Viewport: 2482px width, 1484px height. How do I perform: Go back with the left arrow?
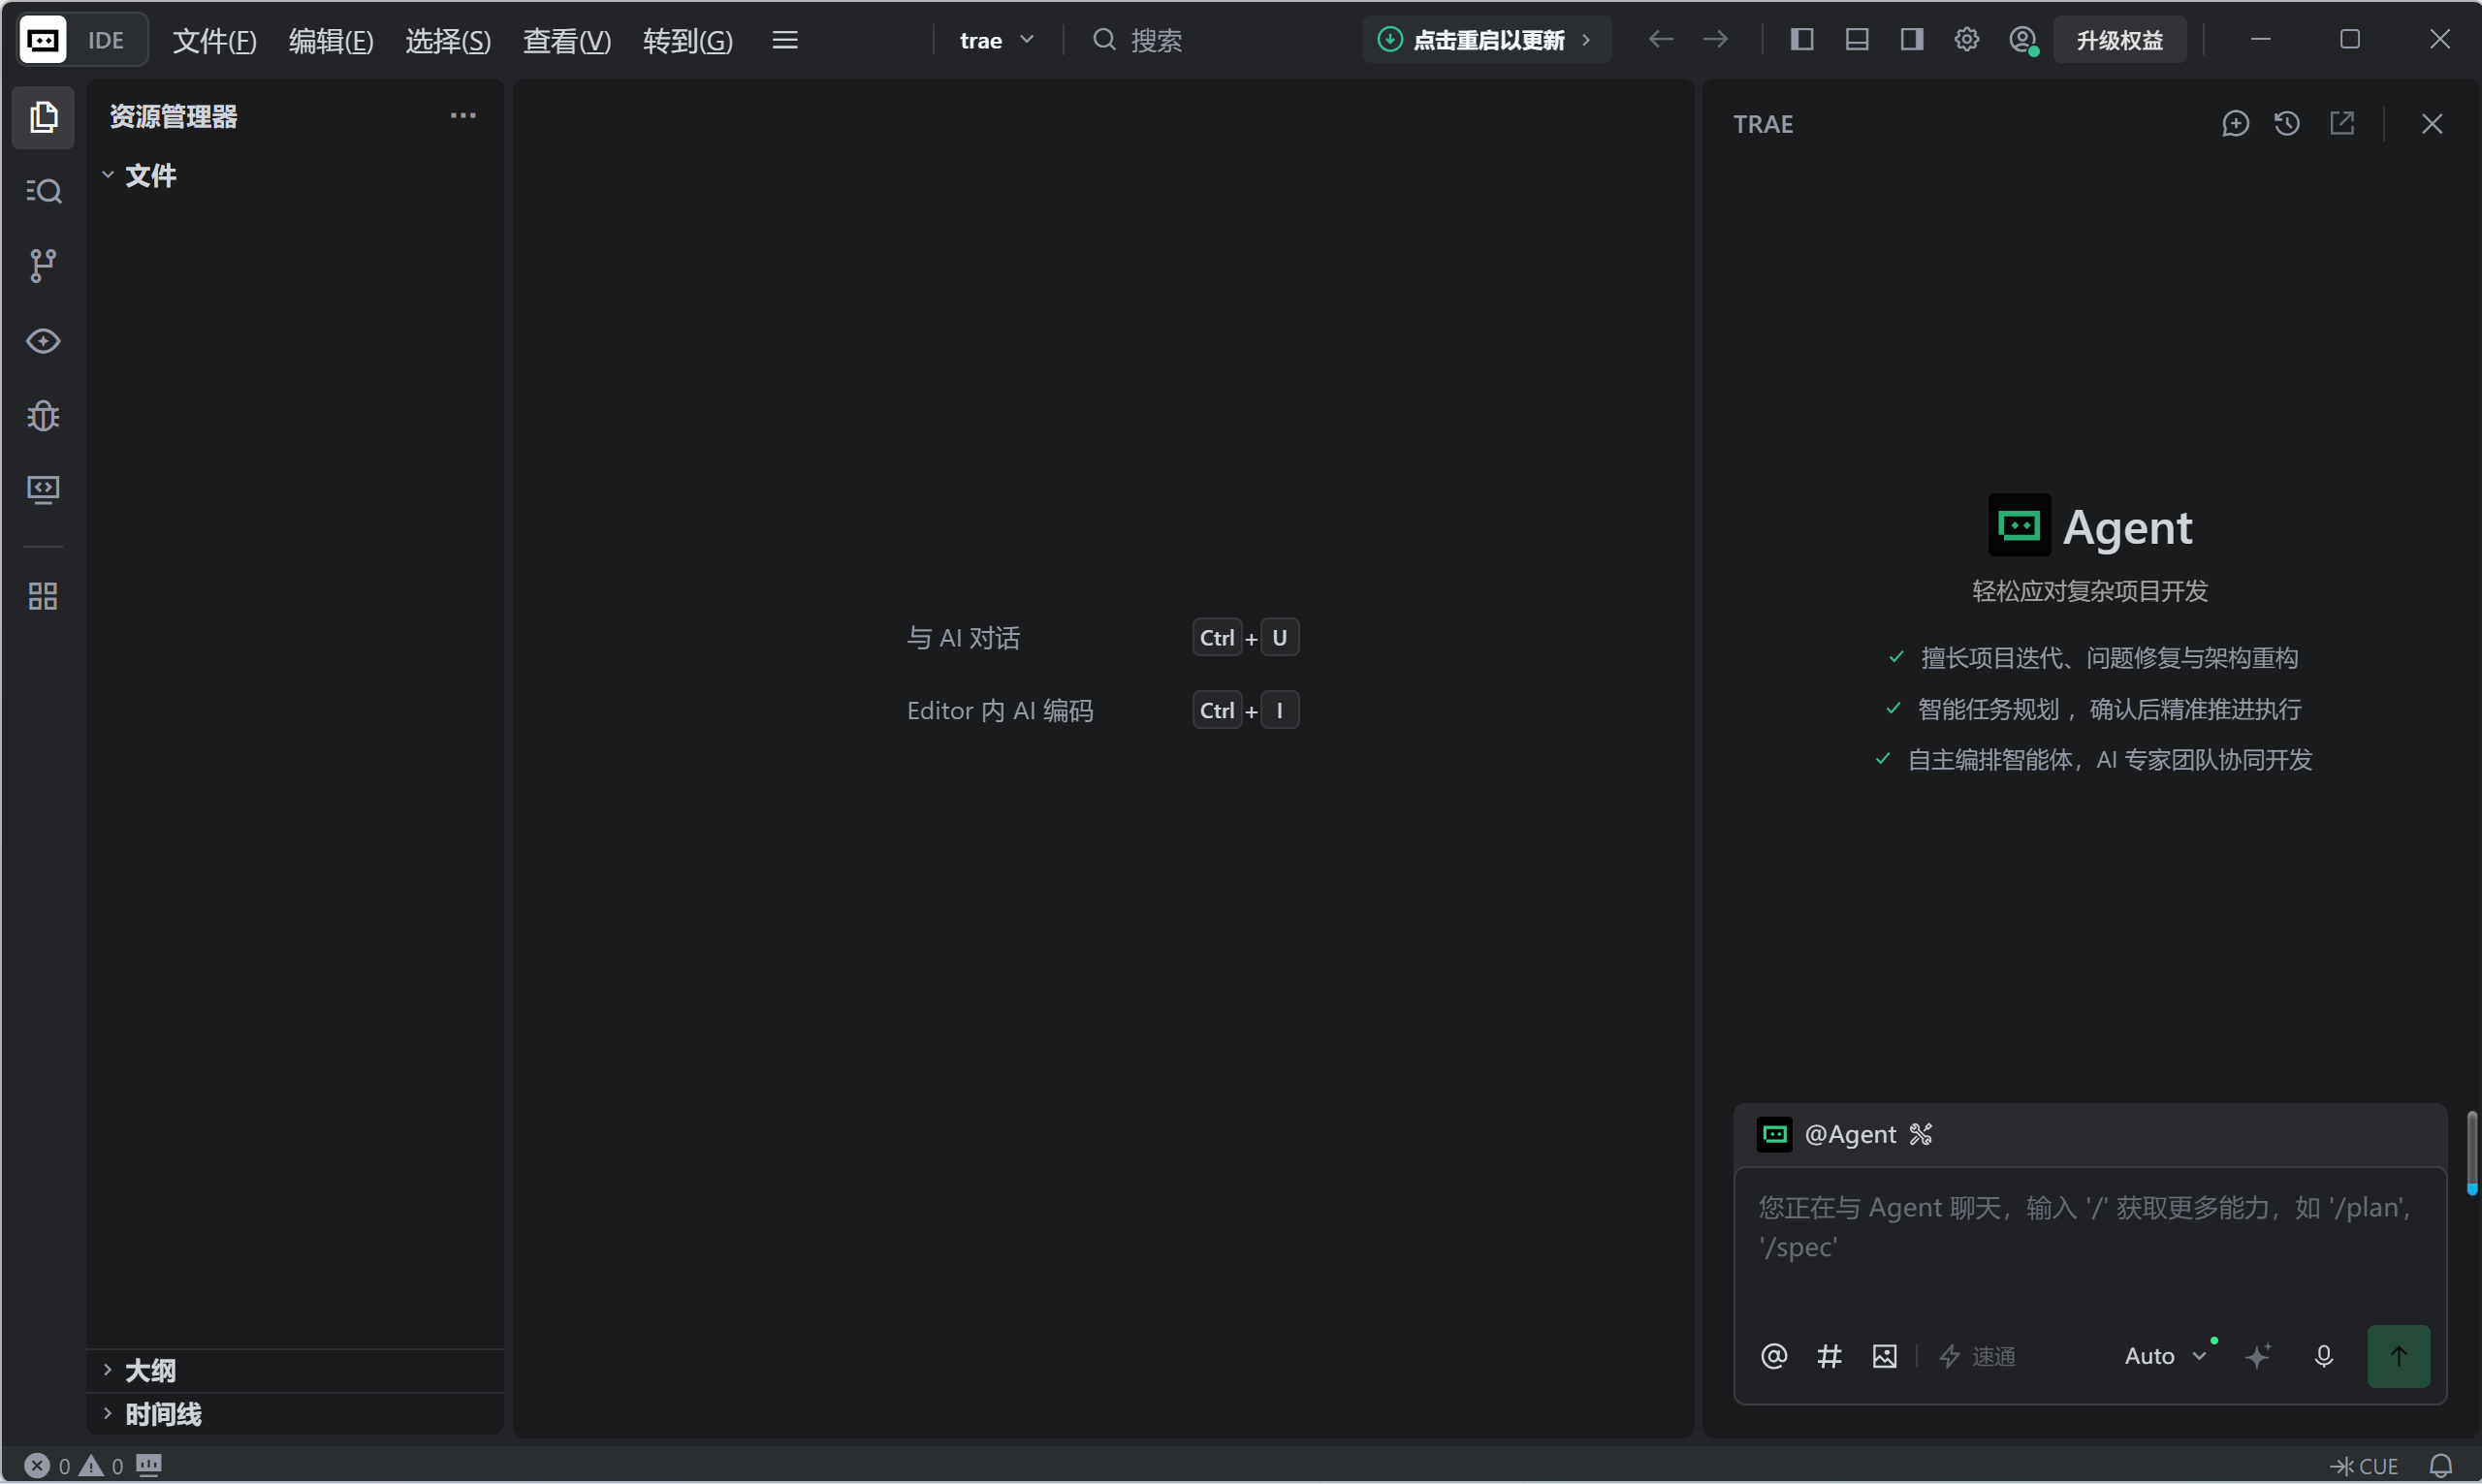pos(1661,40)
